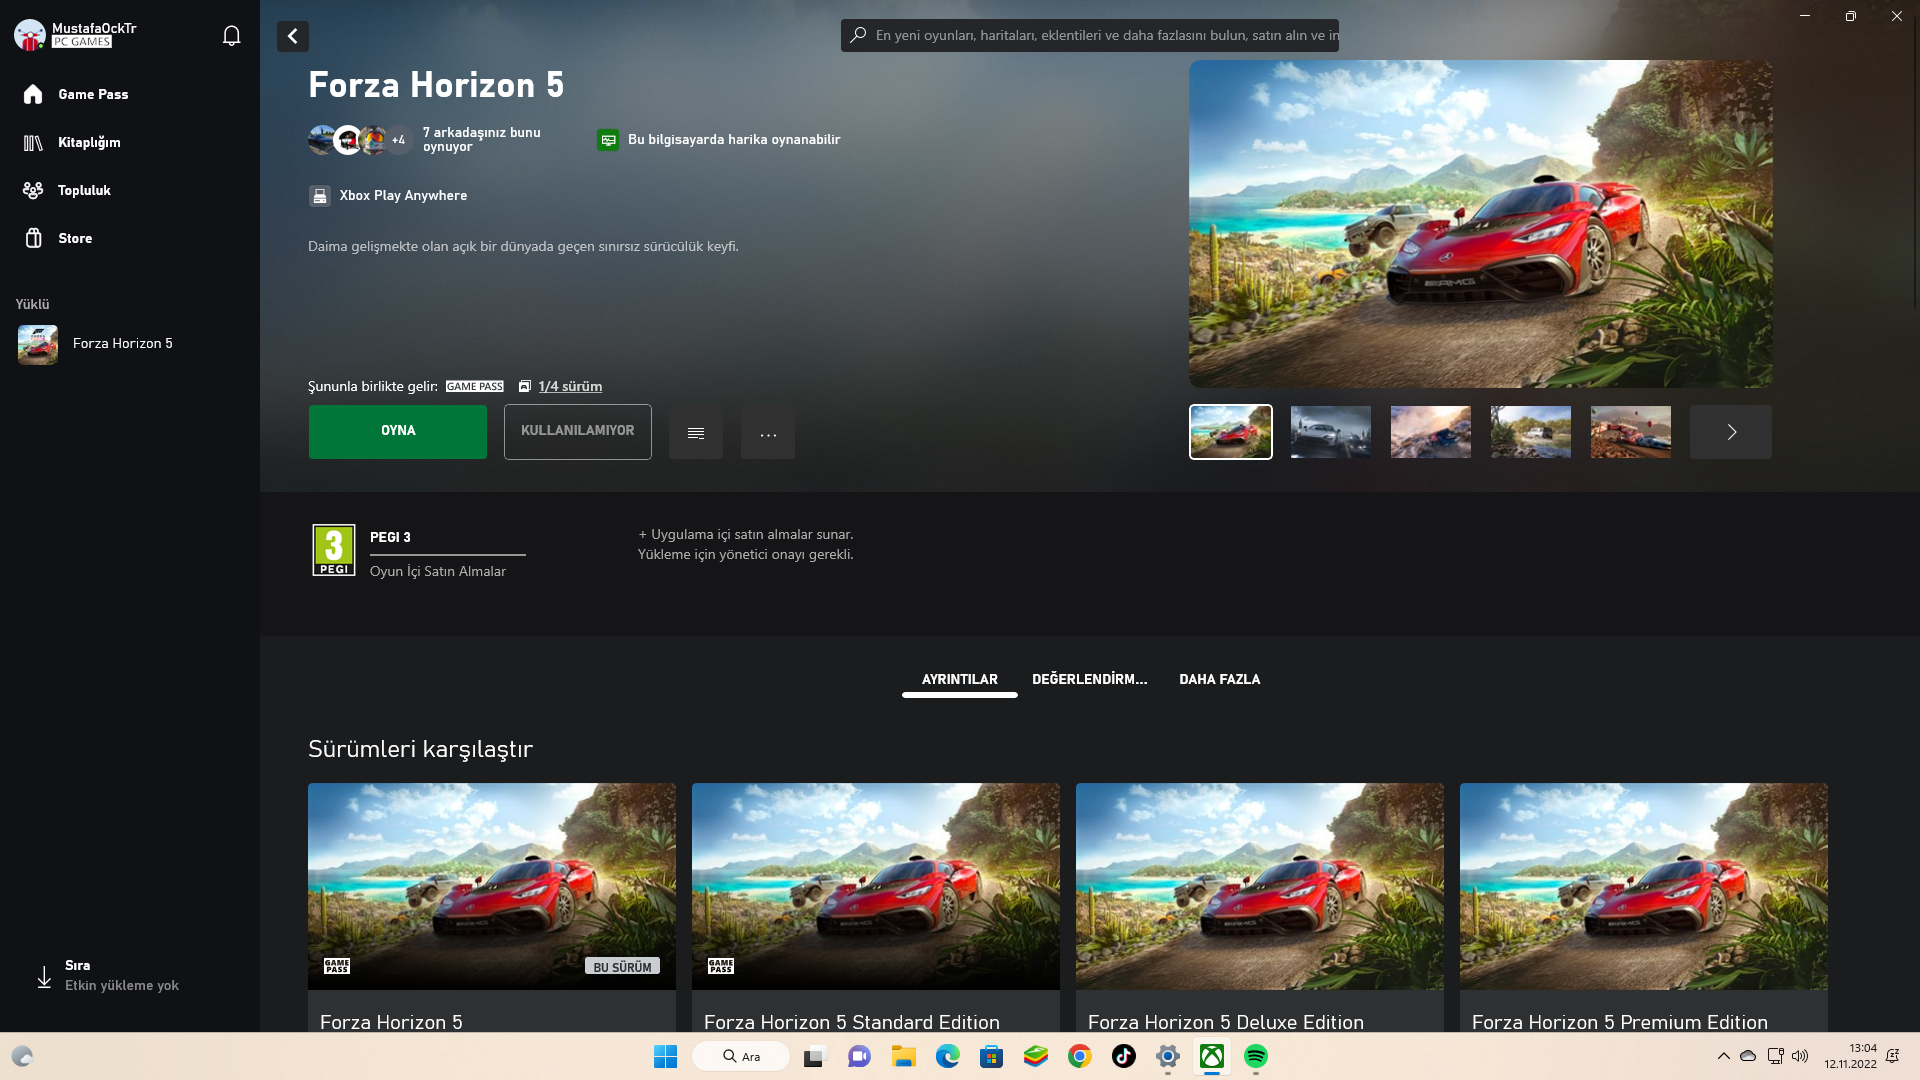1920x1080 pixels.
Task: Open the notifications bell
Action: (231, 36)
